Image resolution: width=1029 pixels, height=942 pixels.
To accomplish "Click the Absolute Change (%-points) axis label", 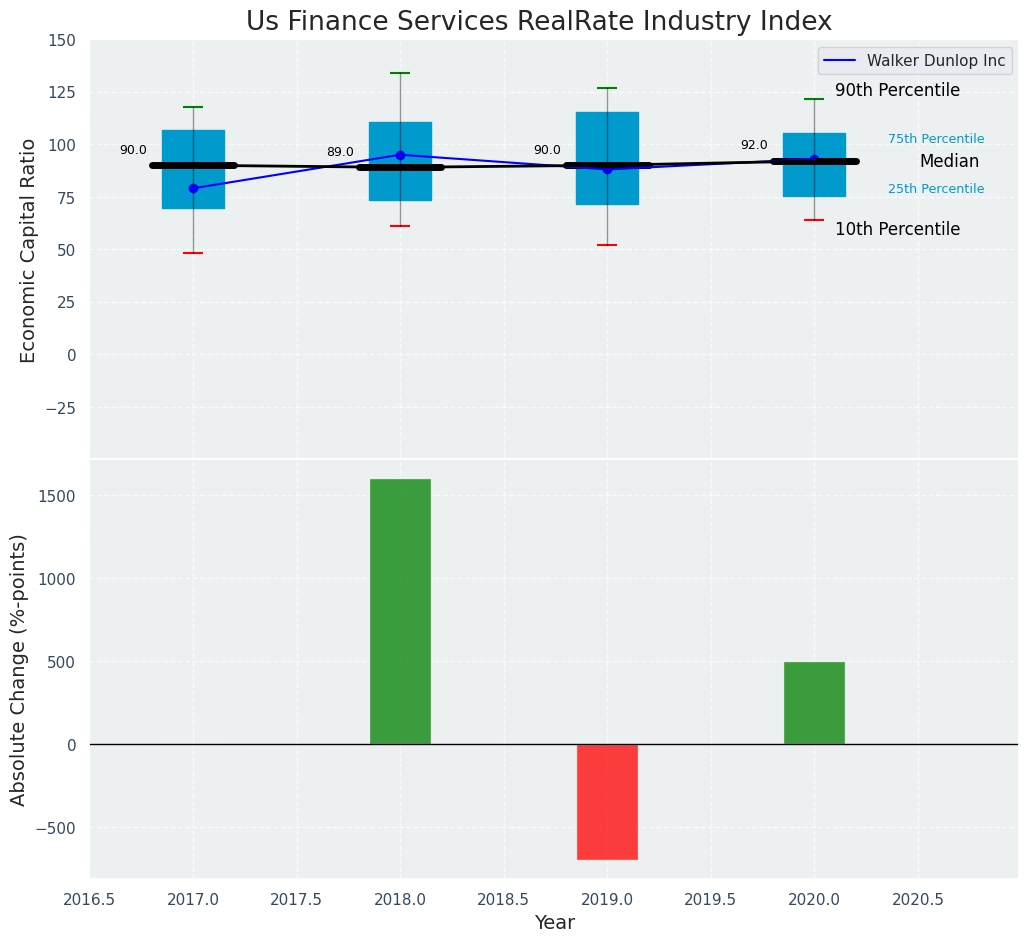I will (18, 669).
